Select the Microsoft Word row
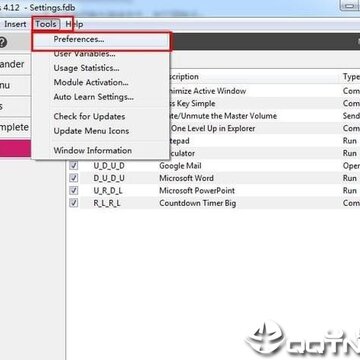 [x=213, y=178]
